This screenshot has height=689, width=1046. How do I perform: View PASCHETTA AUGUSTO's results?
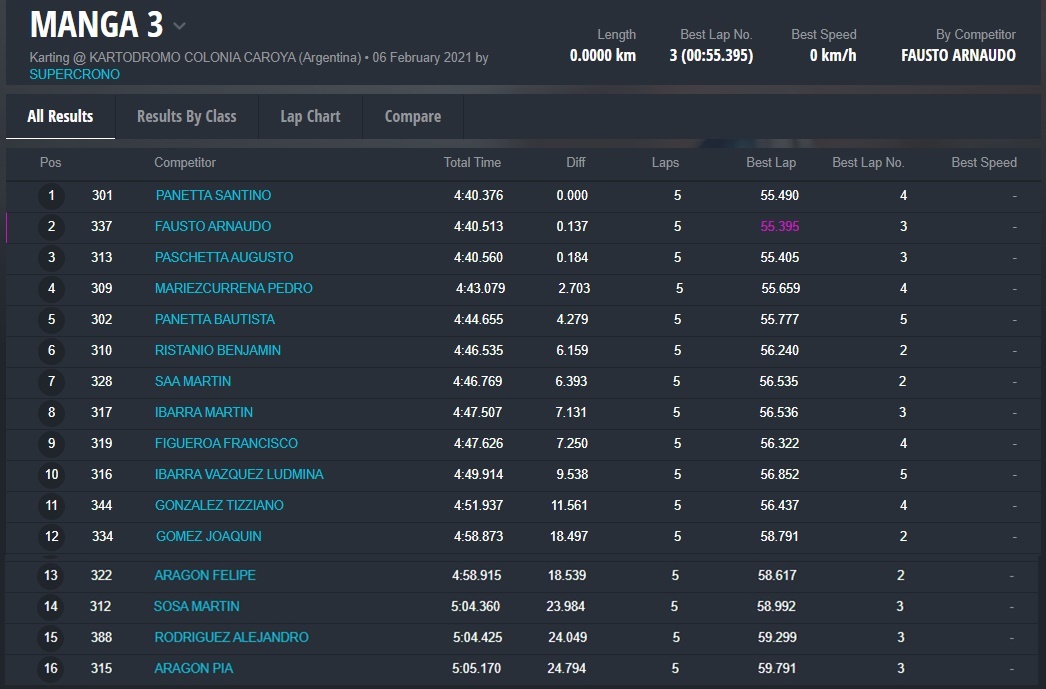[224, 257]
